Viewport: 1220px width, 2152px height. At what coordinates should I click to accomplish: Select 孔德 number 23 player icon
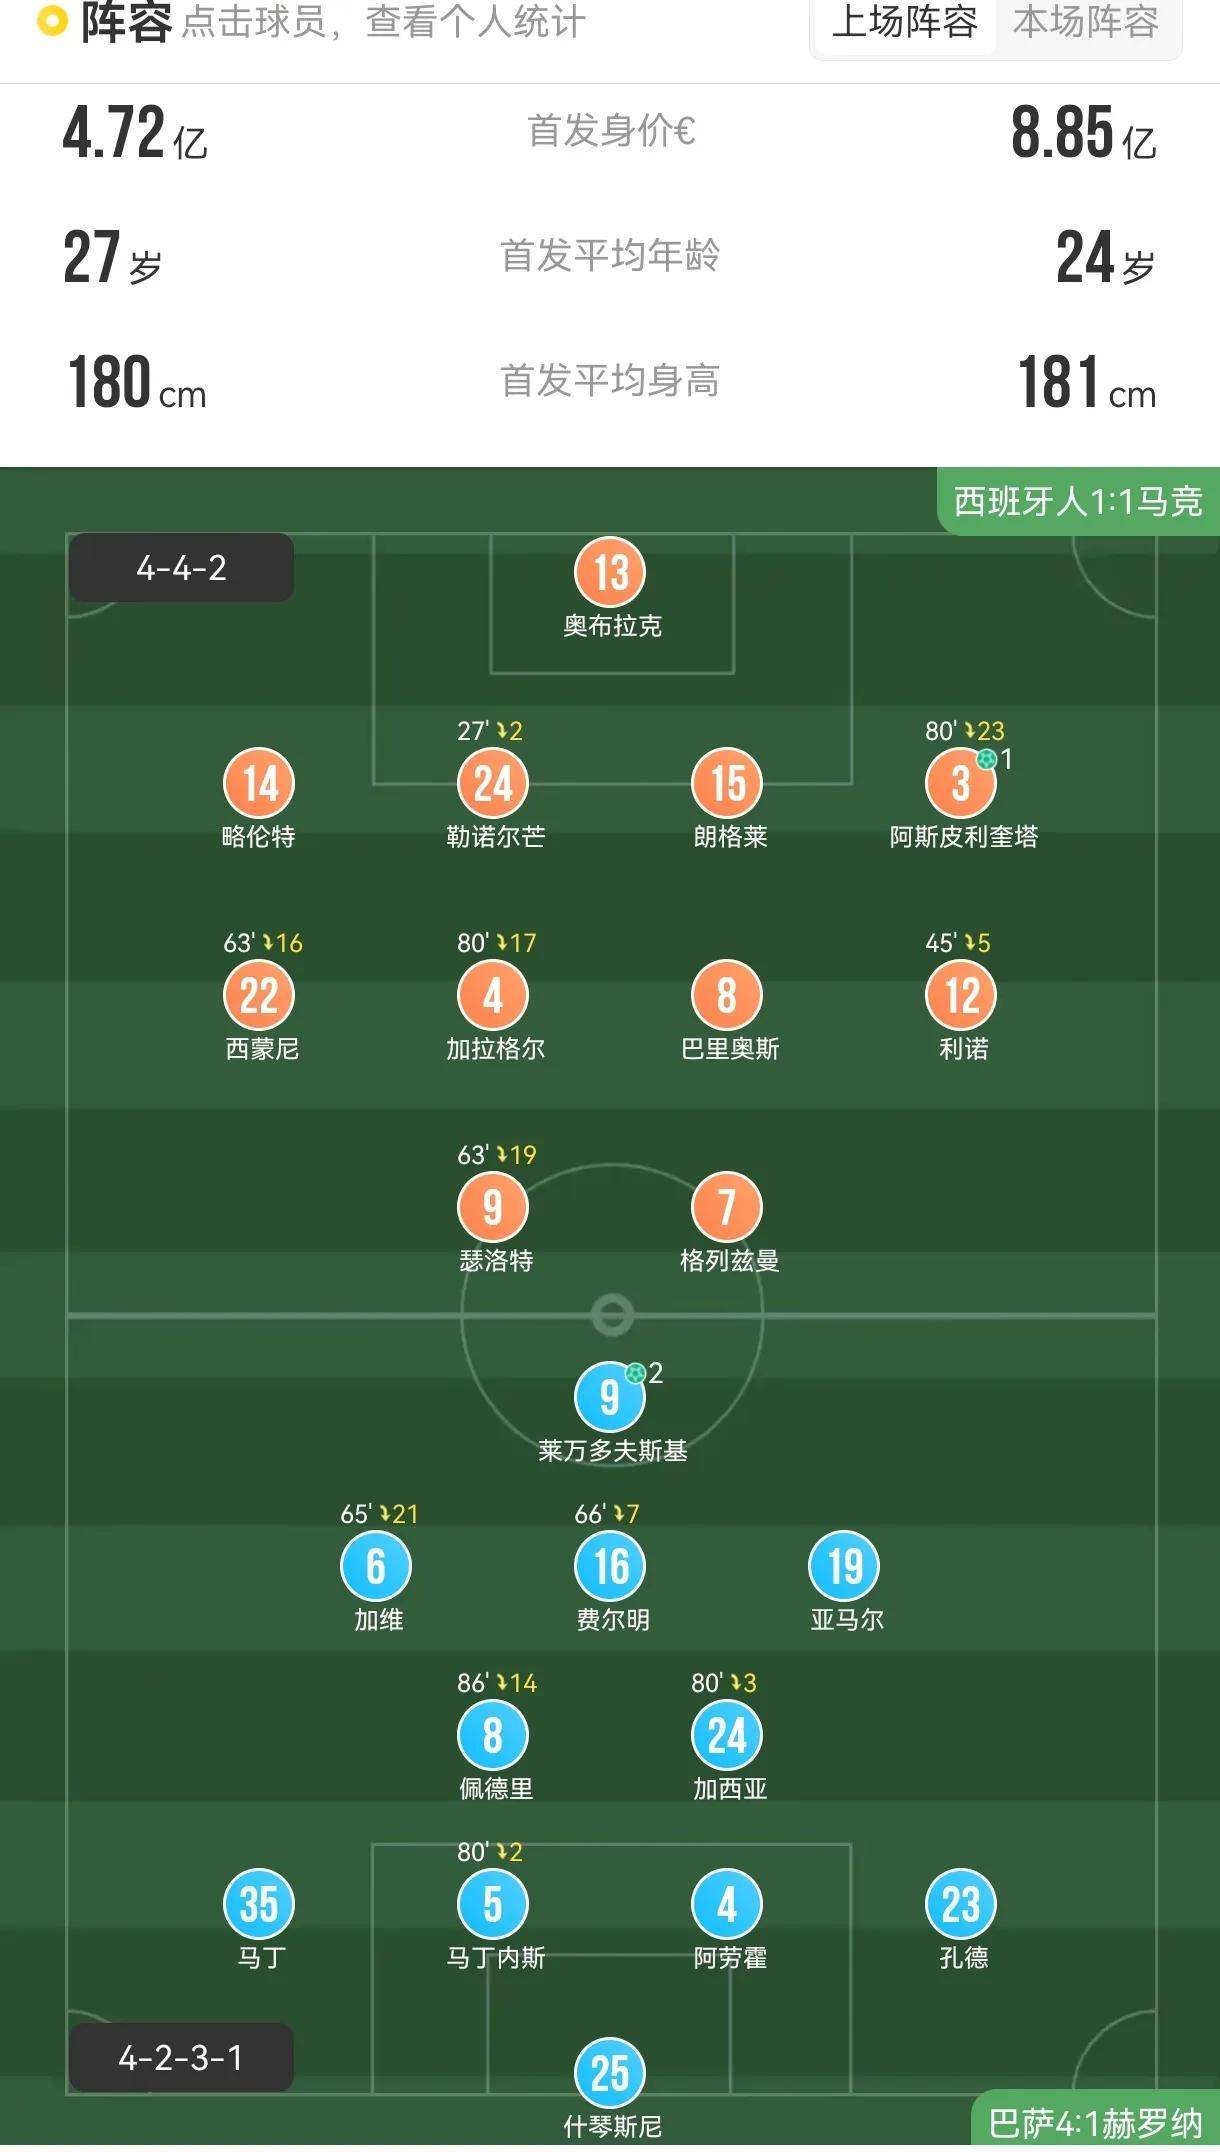click(961, 1904)
